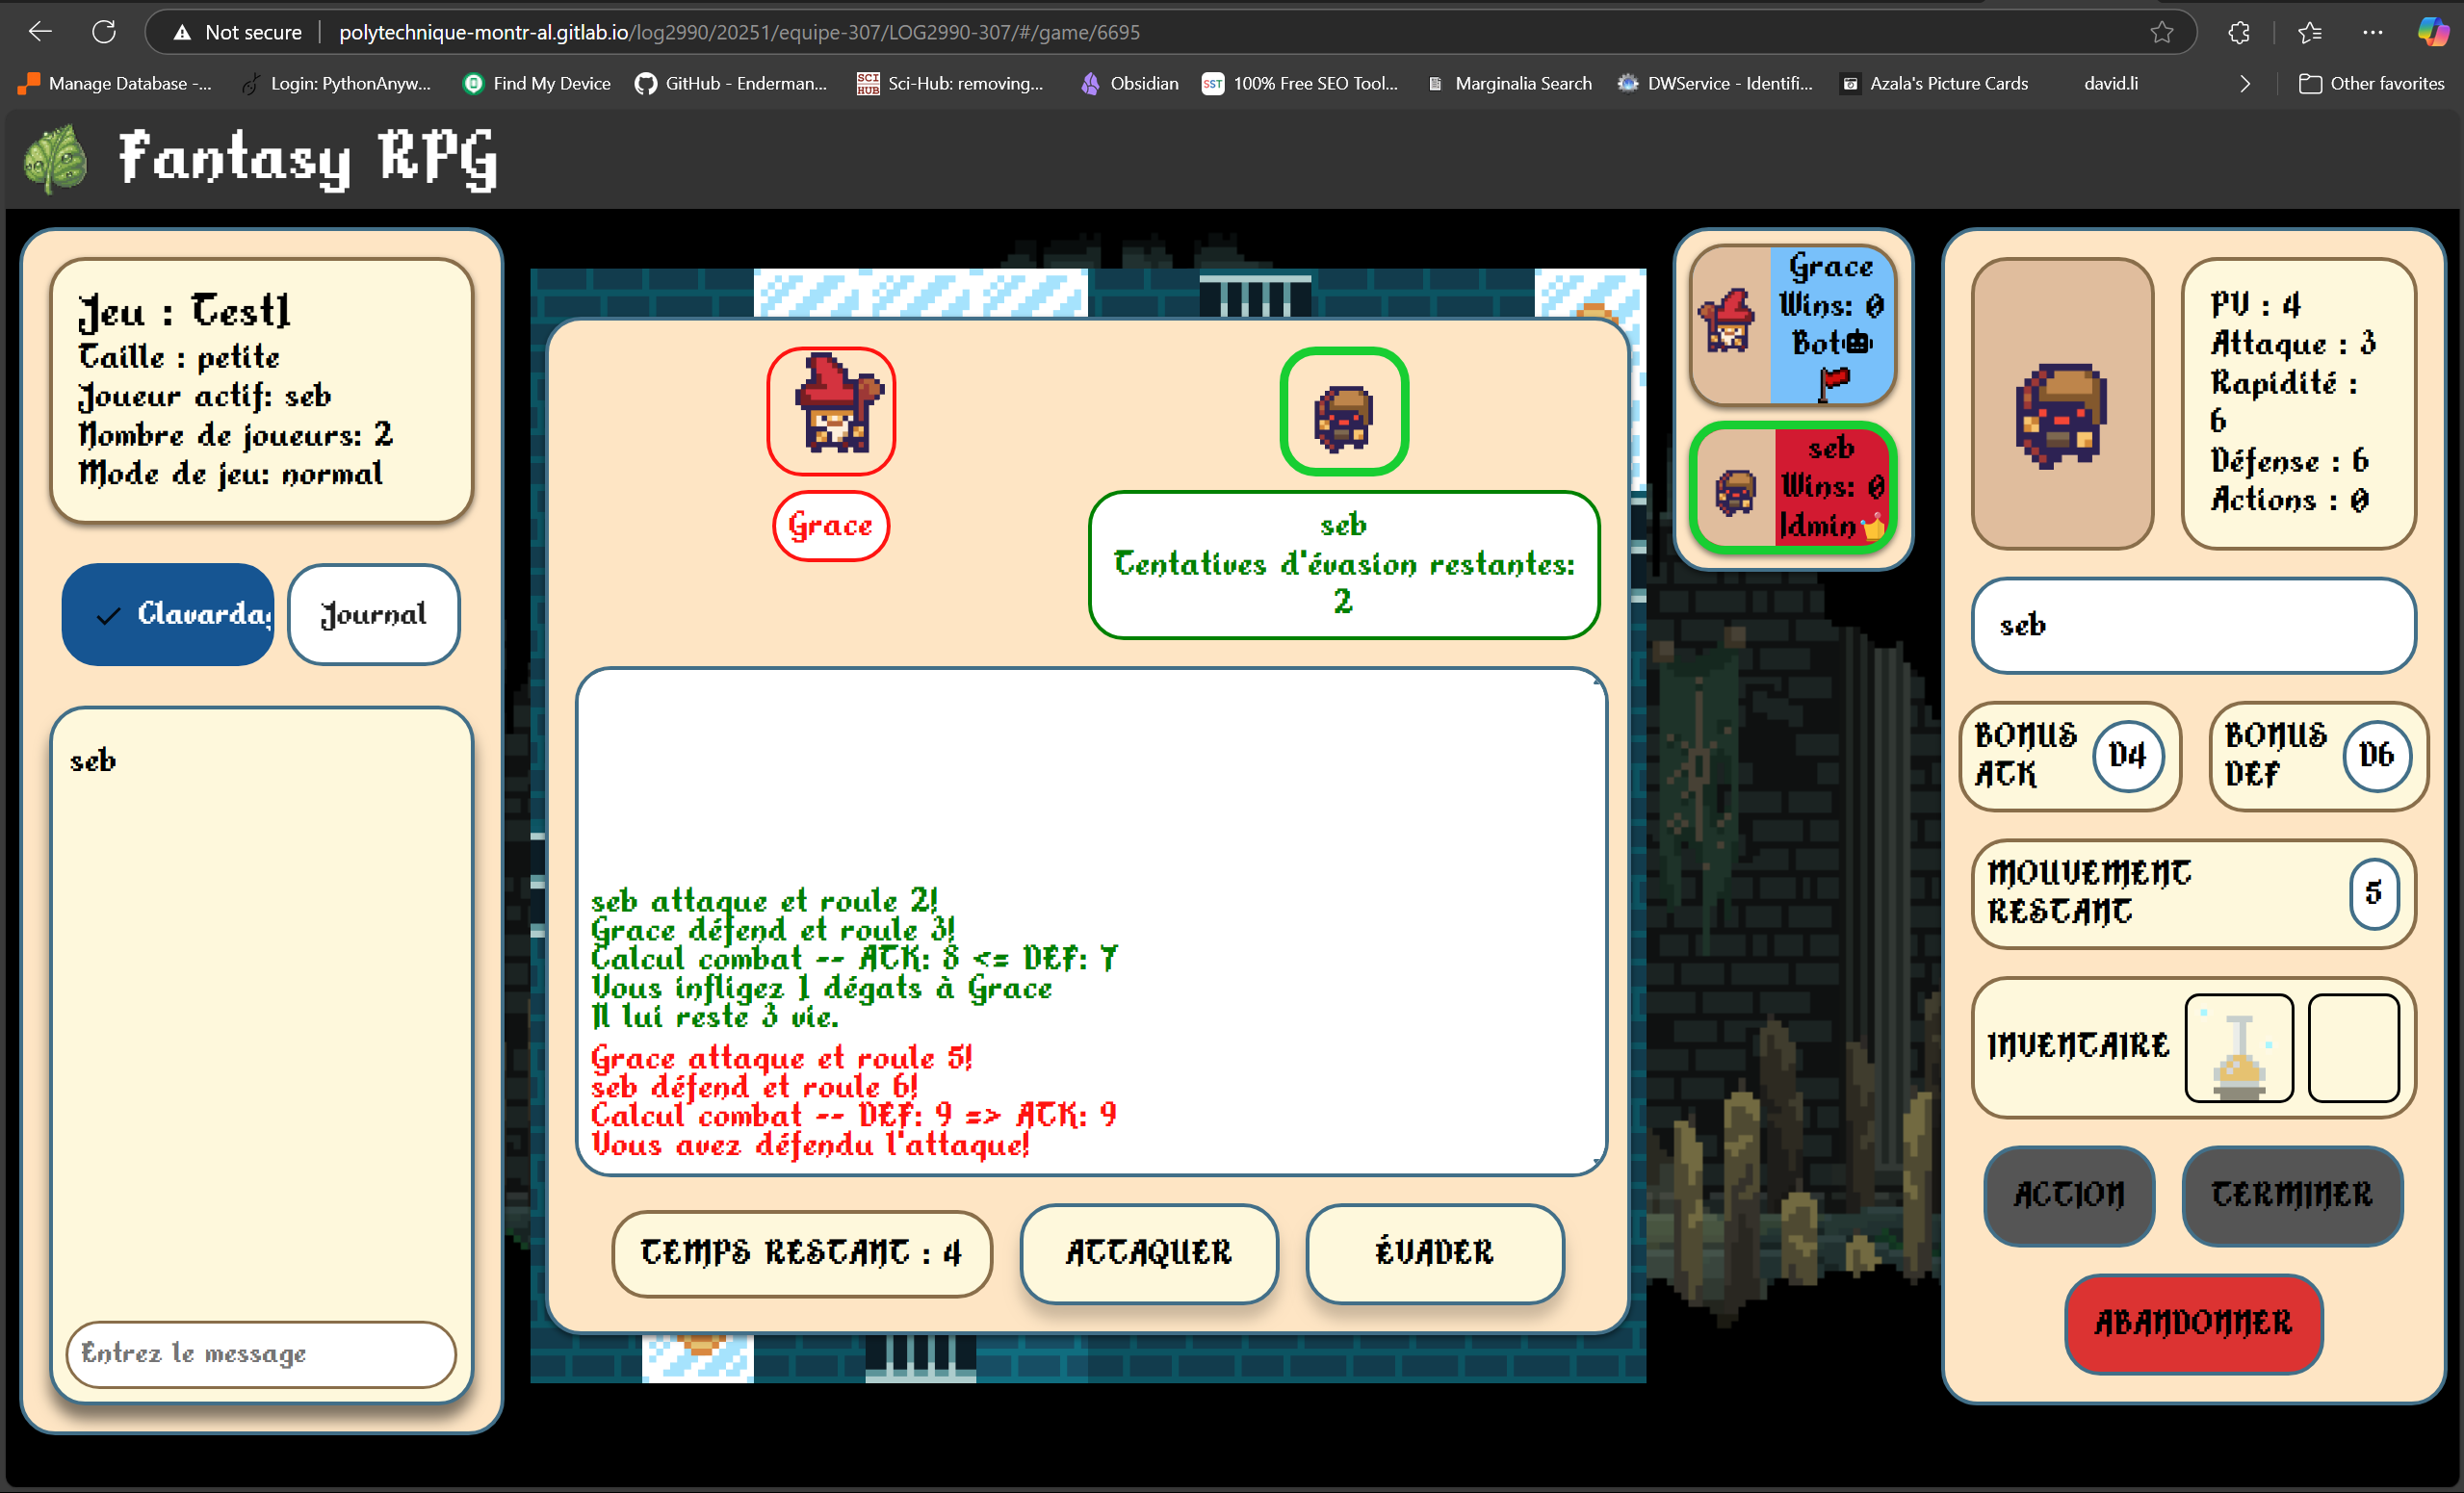Click the Abandonner button to quit the game
Viewport: 2464px width, 1493px height.
coord(2193,1323)
